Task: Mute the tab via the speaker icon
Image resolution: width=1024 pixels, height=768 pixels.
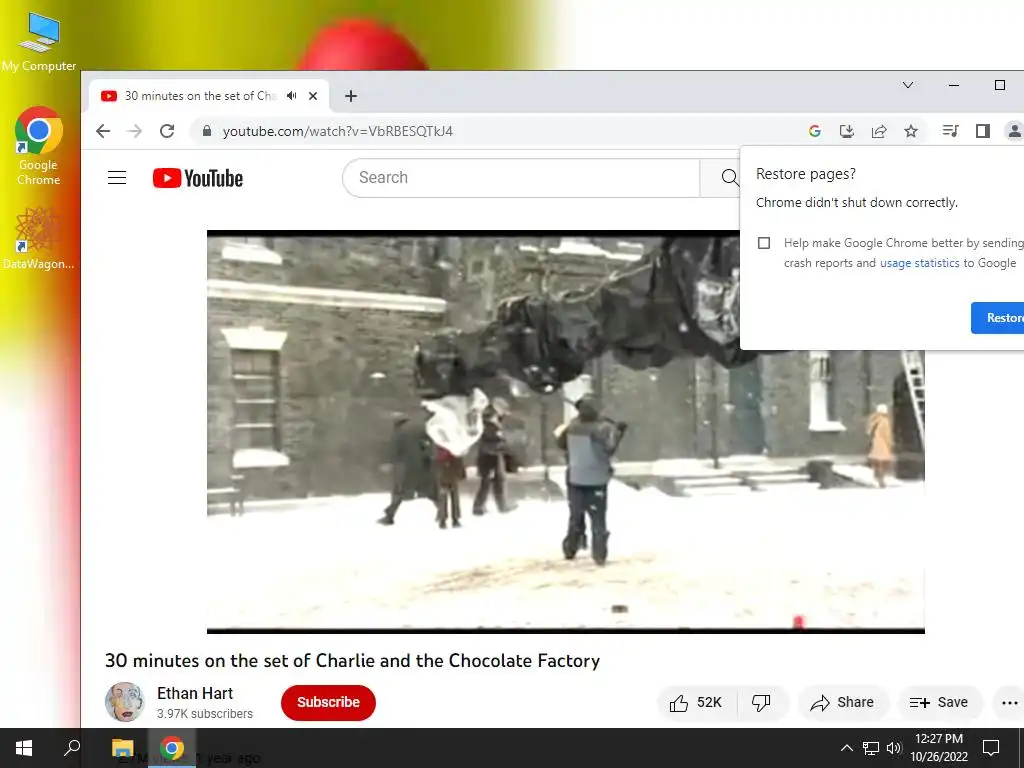Action: (292, 96)
